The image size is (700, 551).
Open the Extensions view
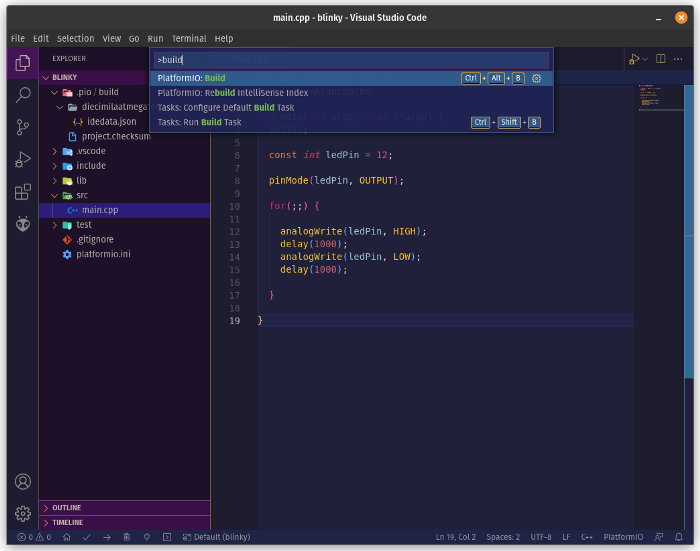(x=22, y=192)
